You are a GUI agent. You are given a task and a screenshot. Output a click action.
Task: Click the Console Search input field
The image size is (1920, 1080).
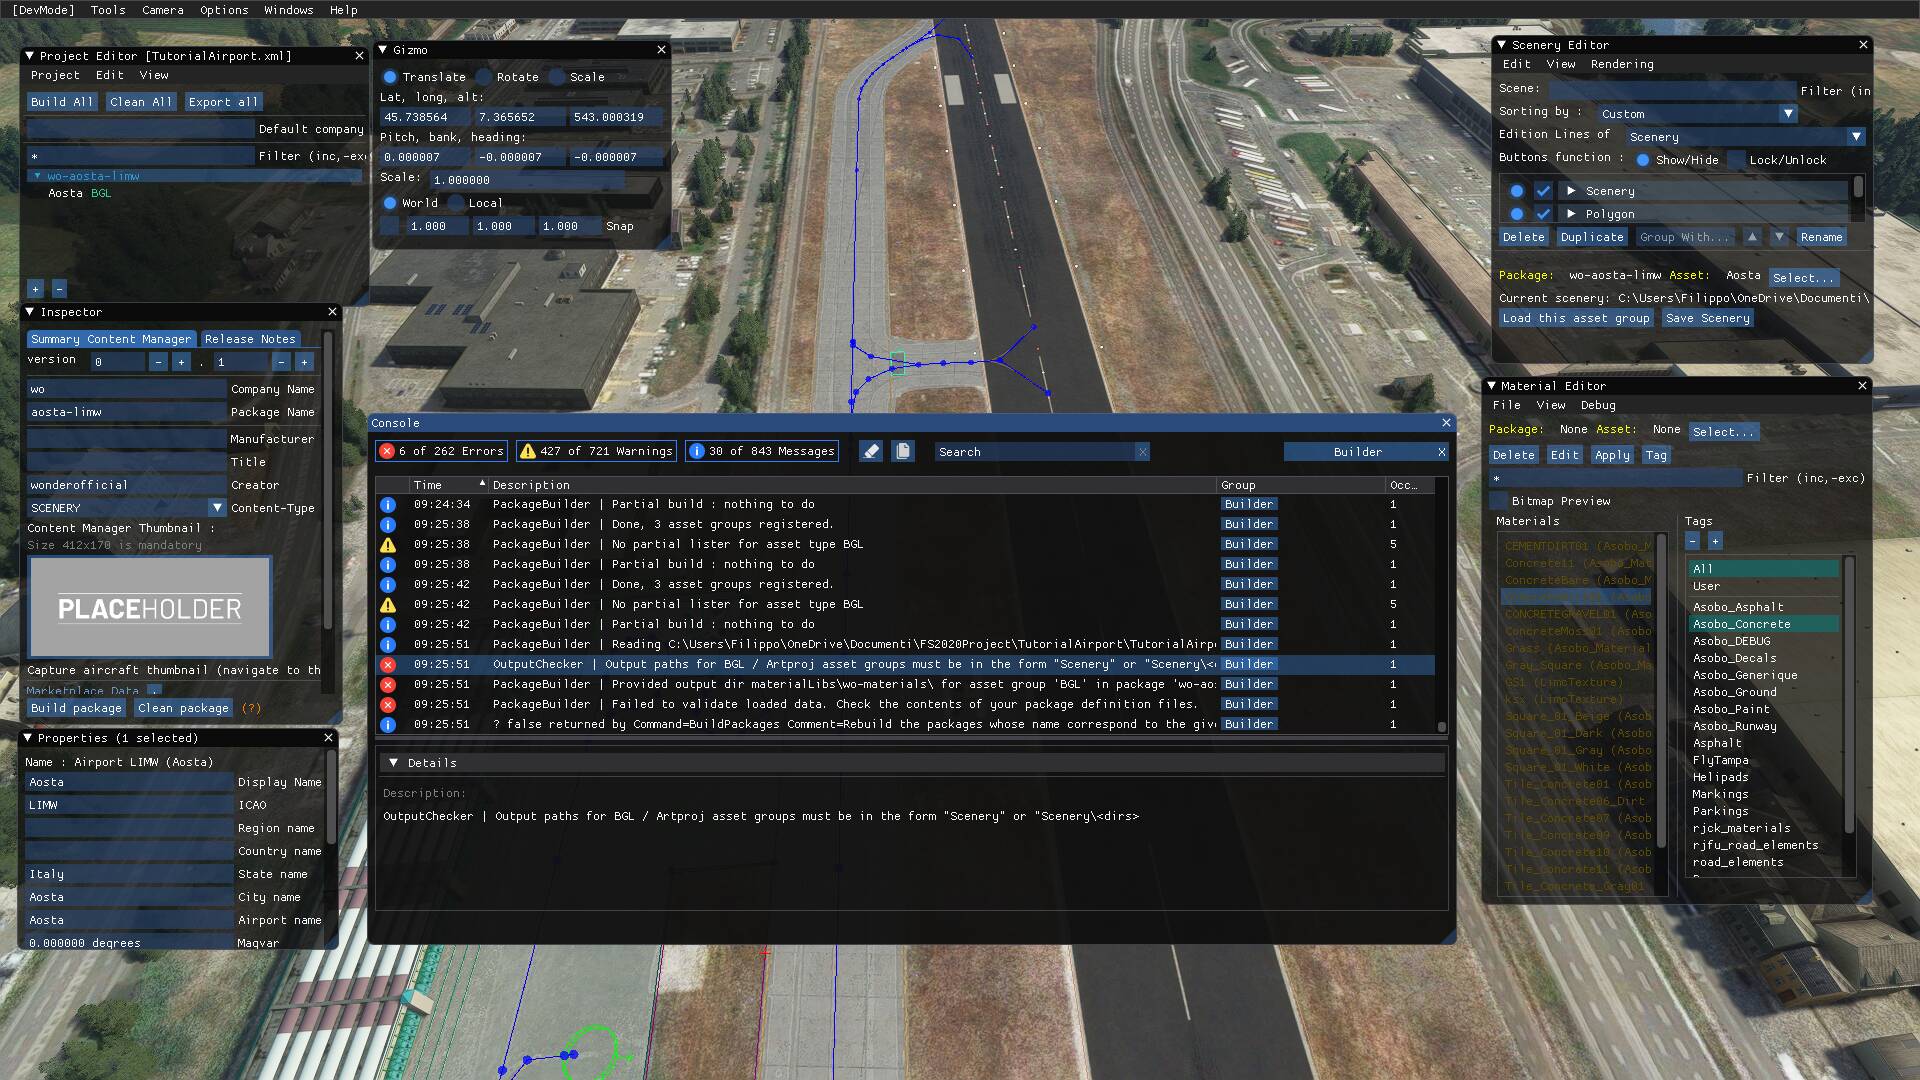pos(1033,452)
